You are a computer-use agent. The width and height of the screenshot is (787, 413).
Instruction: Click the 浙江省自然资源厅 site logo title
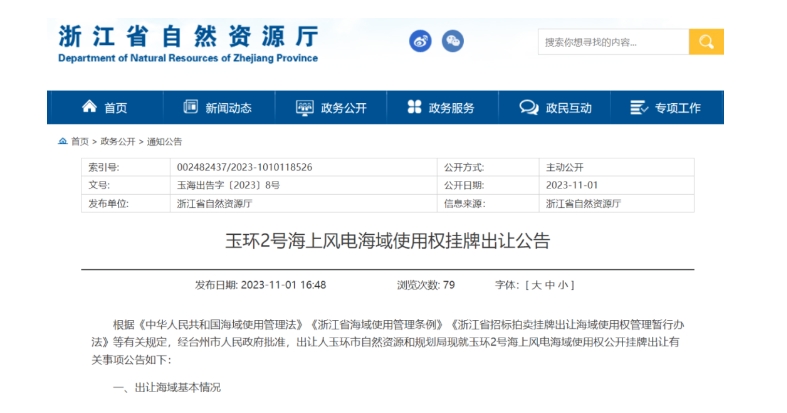click(x=188, y=36)
